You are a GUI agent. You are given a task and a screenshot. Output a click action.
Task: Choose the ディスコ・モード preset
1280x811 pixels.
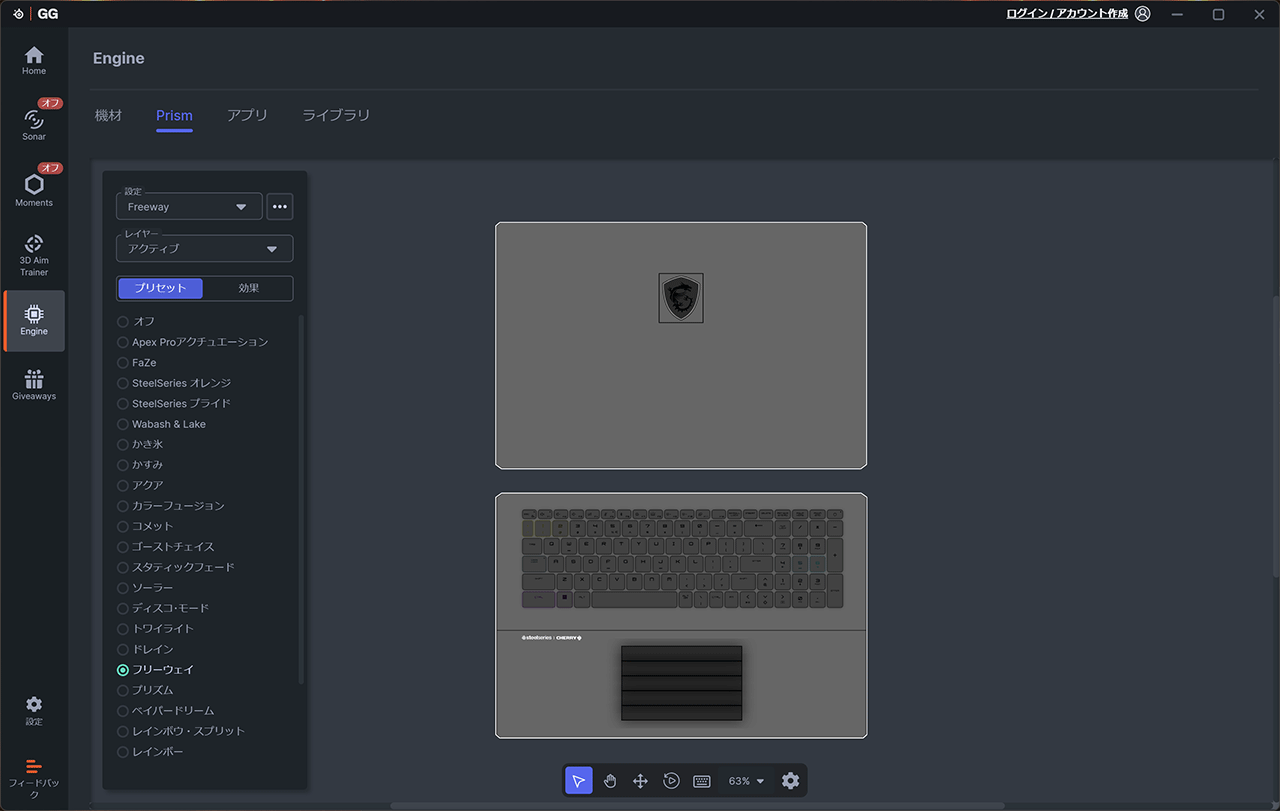(x=123, y=608)
